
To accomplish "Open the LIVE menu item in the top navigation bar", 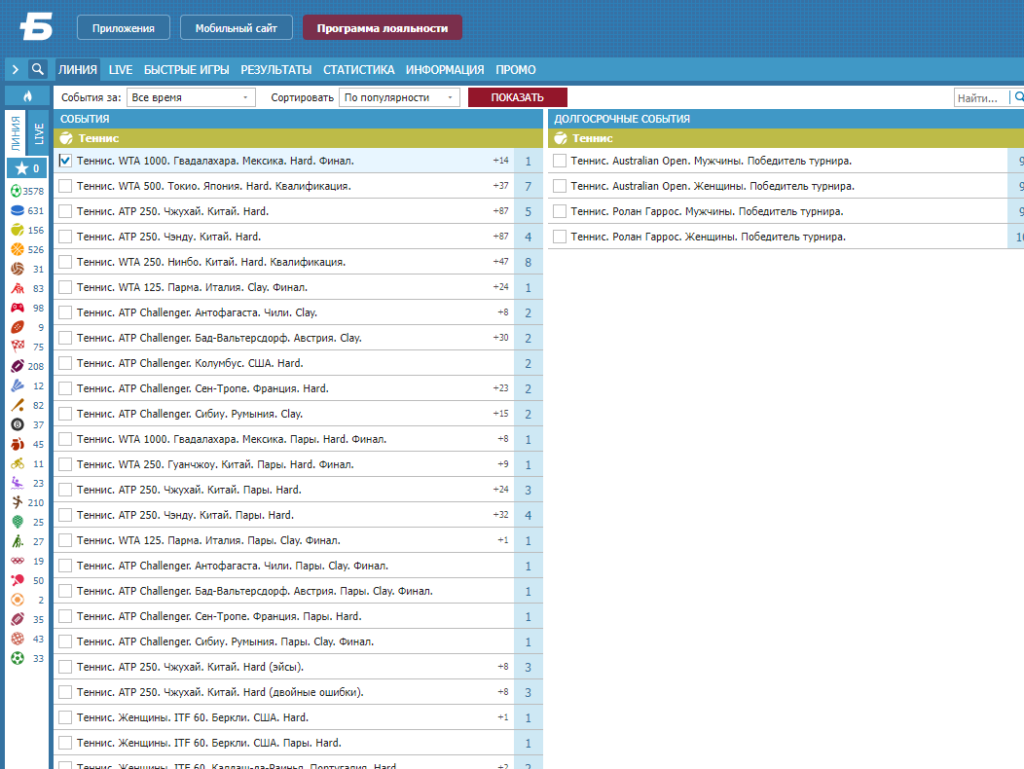I will [x=120, y=70].
